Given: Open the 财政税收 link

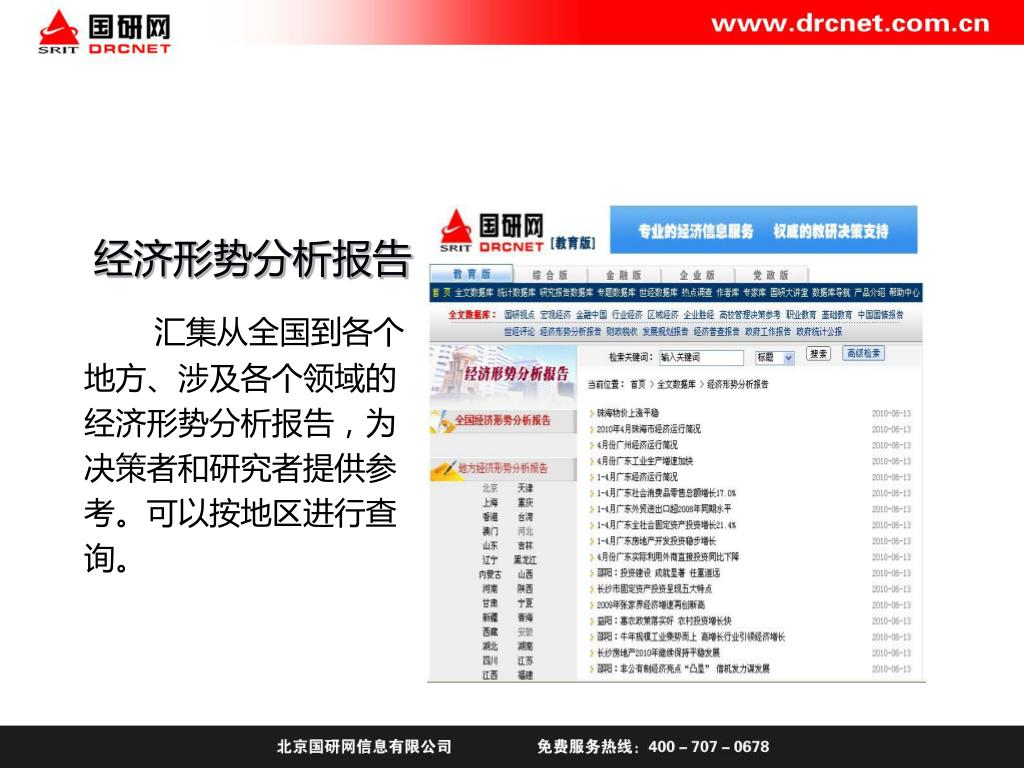Looking at the screenshot, I should coord(621,332).
